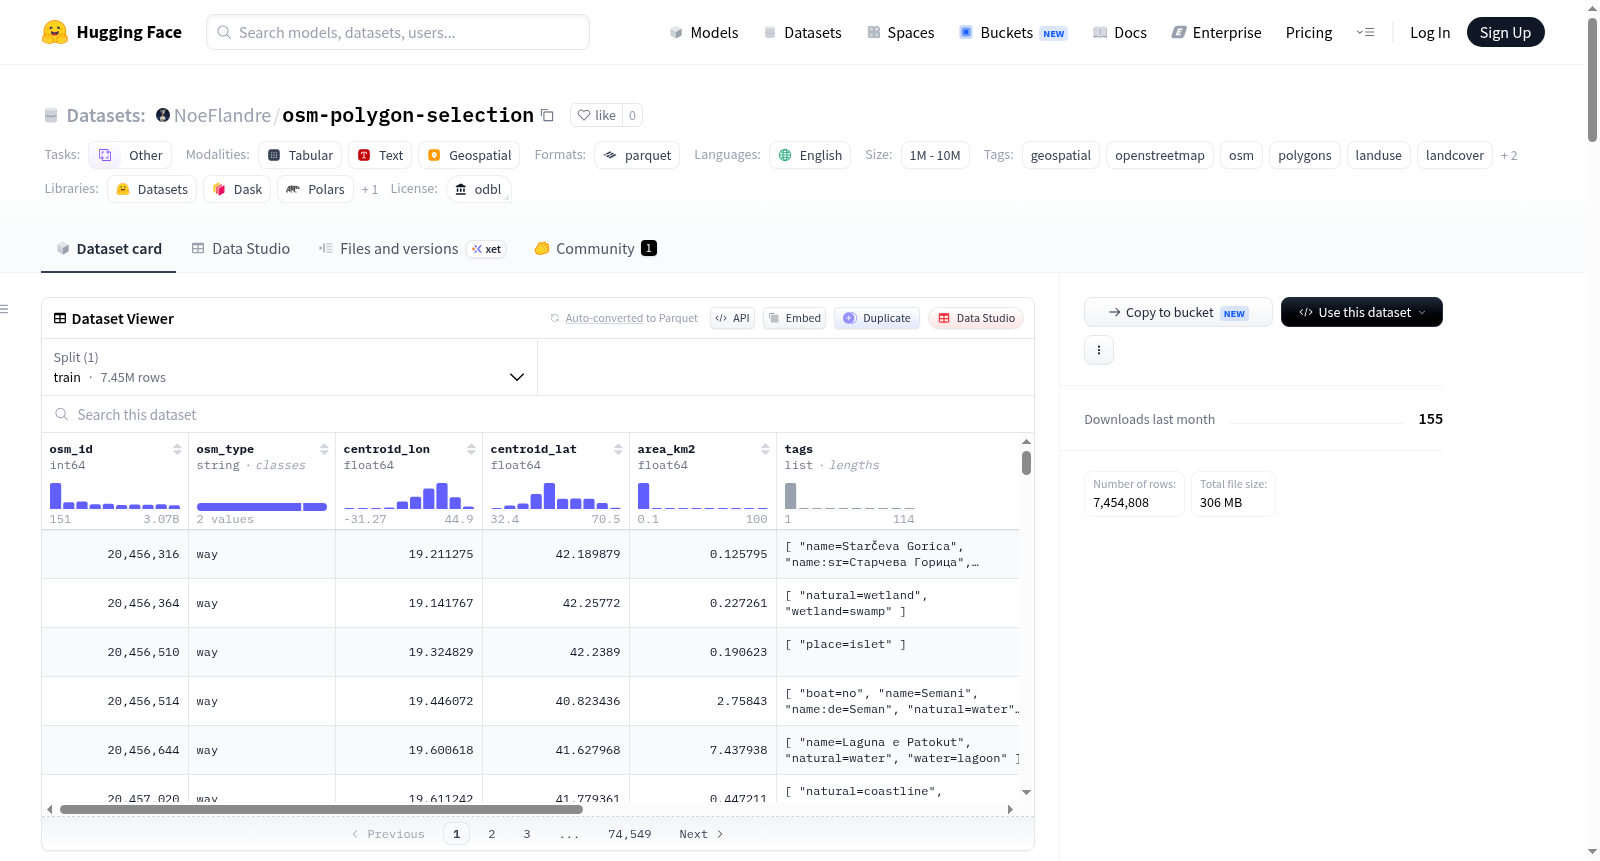
Task: Select the parquet format tag
Action: point(637,155)
